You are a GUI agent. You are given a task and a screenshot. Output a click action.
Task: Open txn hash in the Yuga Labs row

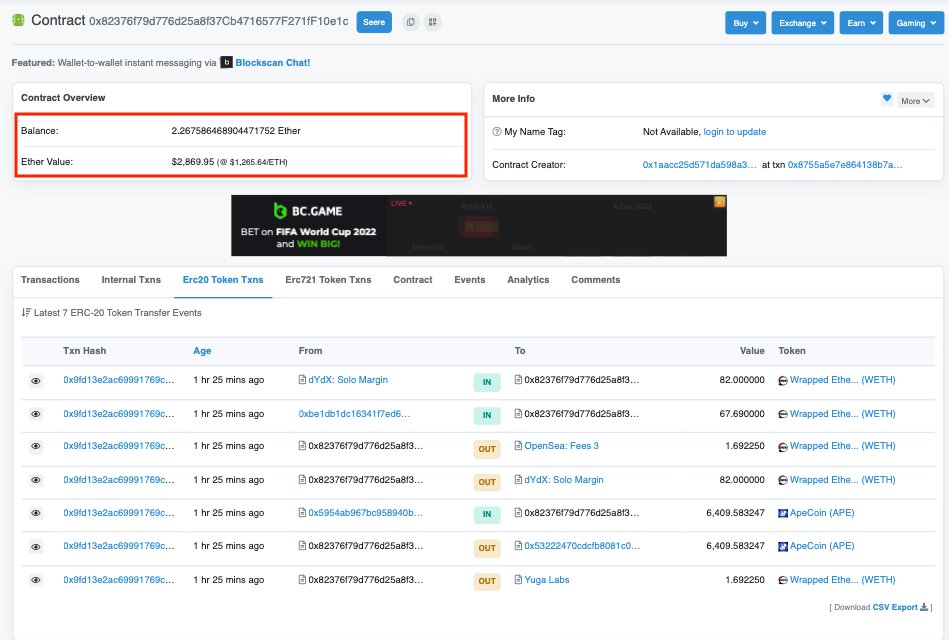[x=119, y=579]
